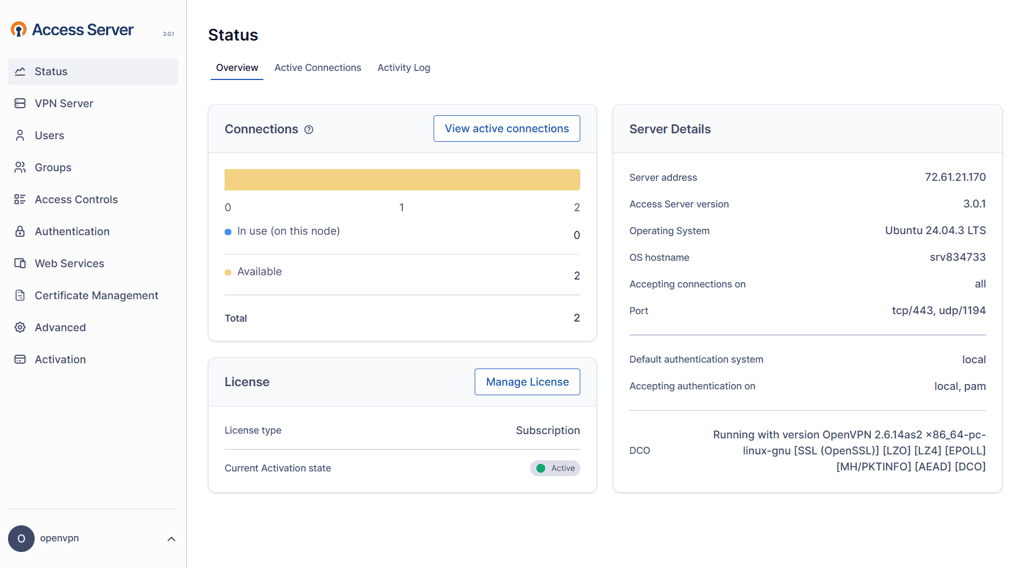Click the server address 72.61.21.170
Screen dimensions: 1024x568
(955, 178)
